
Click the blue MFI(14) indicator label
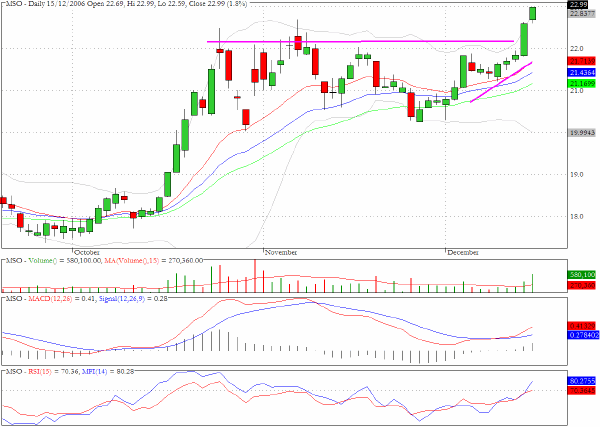(95, 371)
